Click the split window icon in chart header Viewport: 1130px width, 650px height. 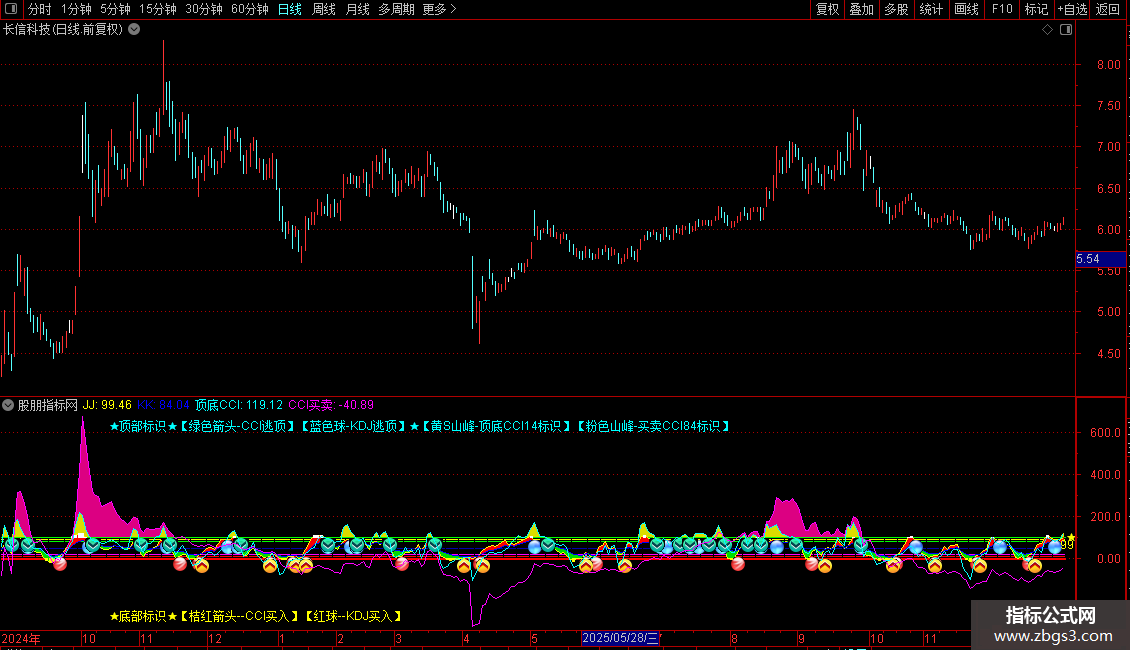click(1066, 30)
